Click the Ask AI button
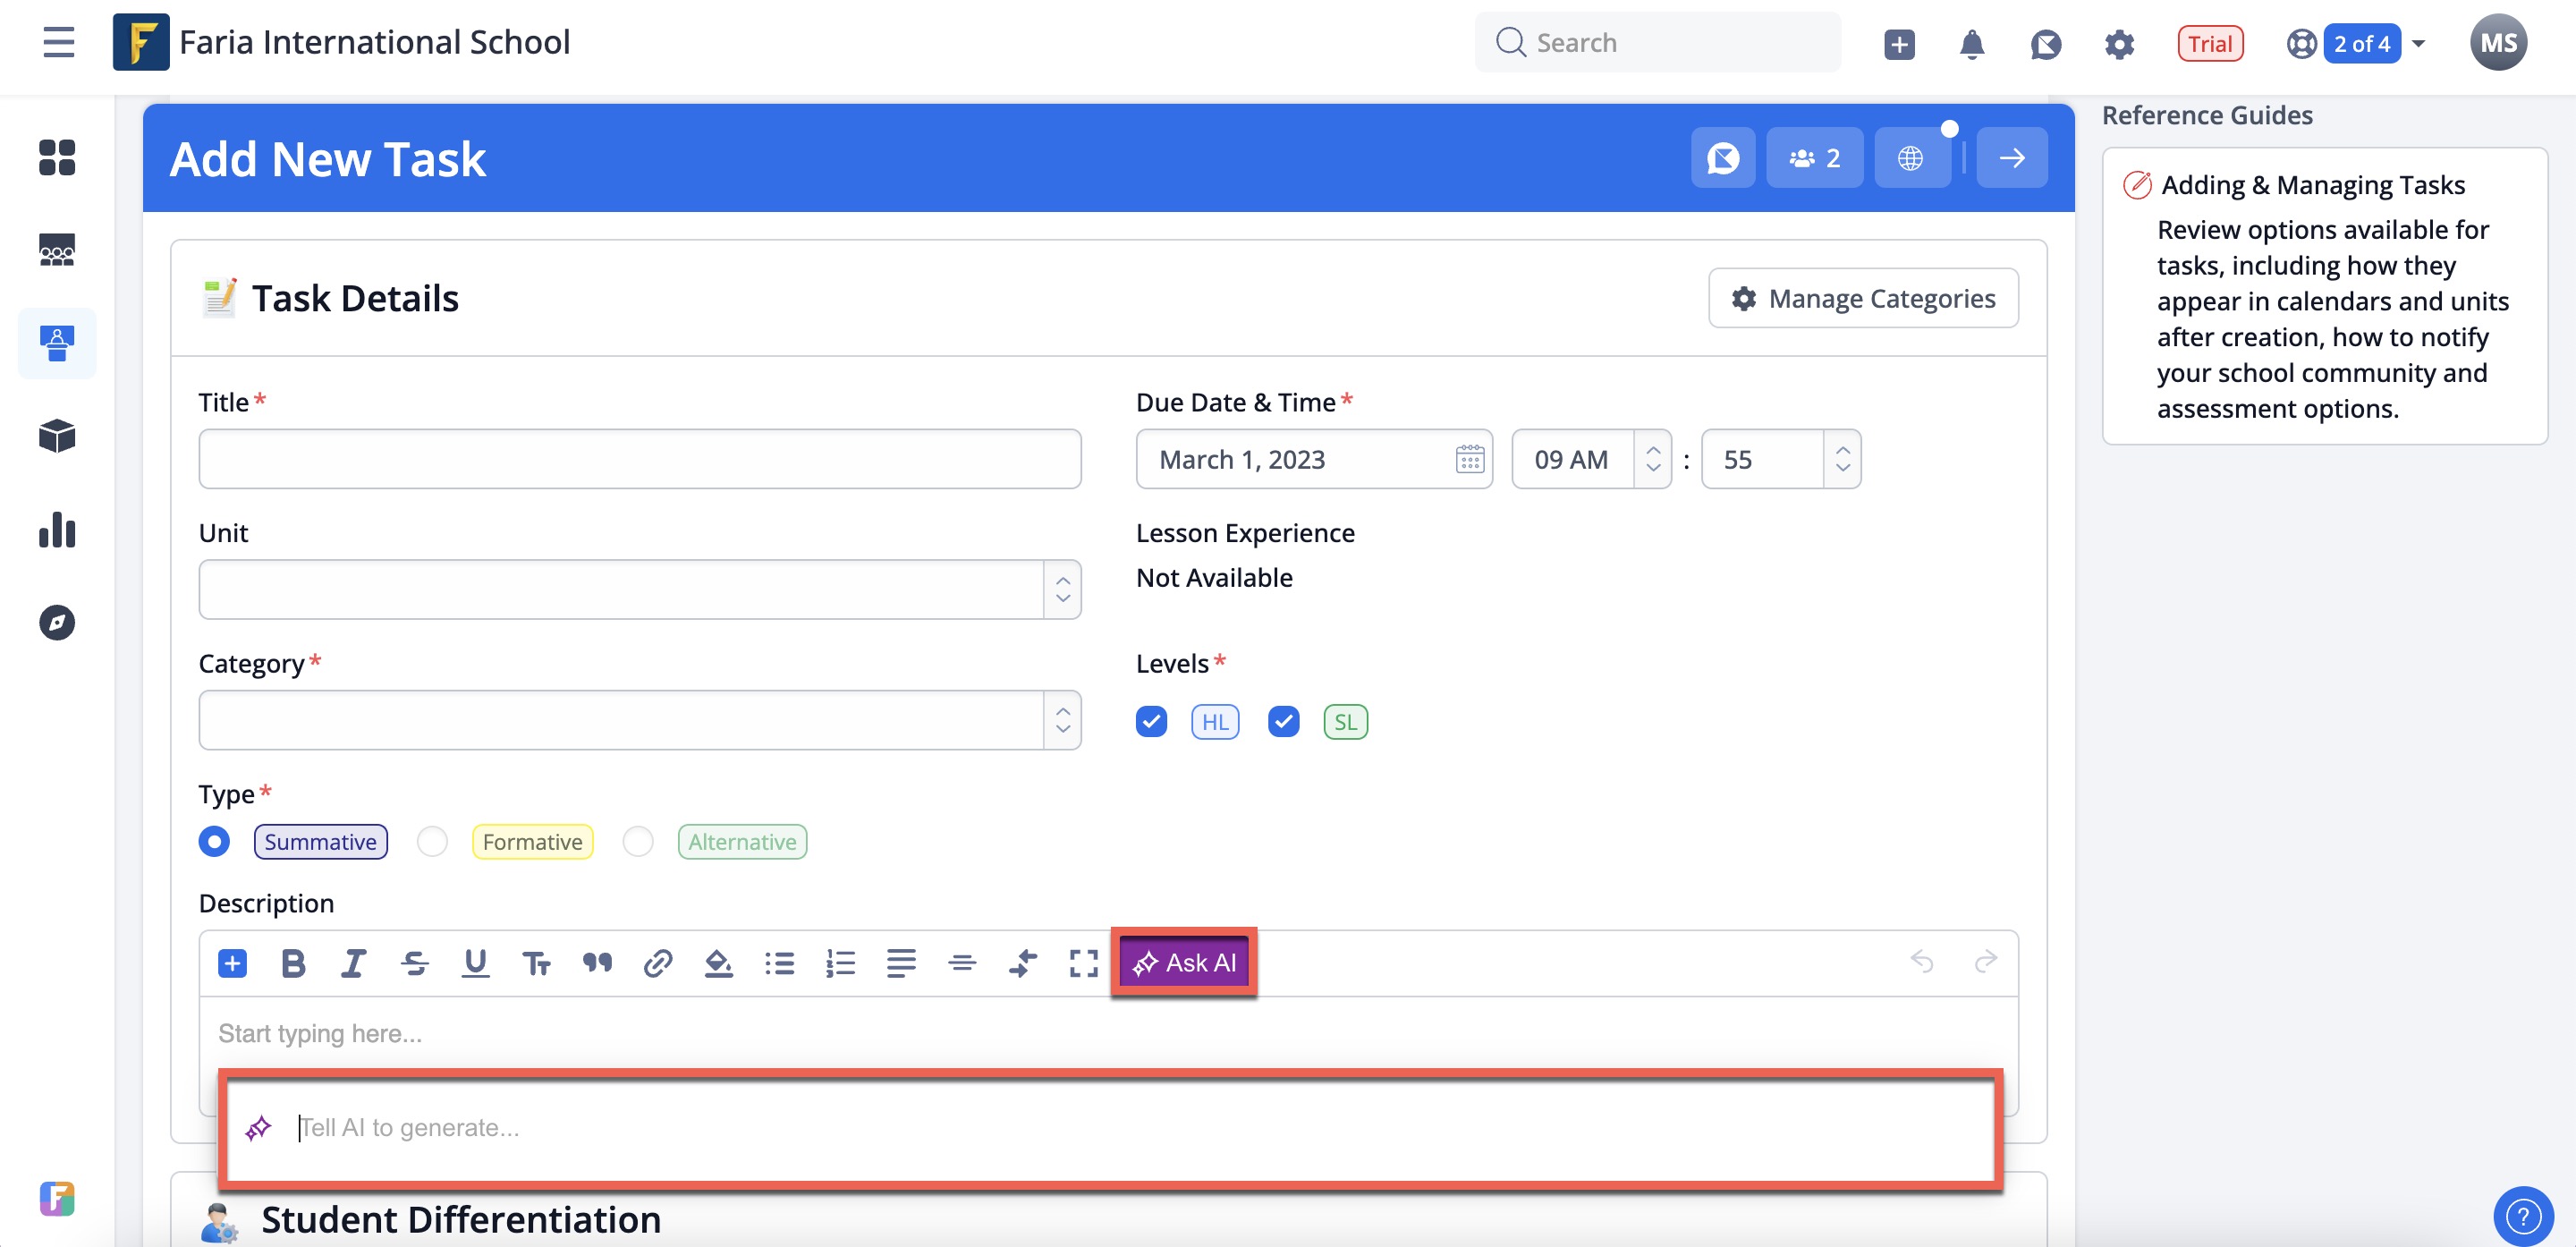This screenshot has height=1247, width=2576. tap(1184, 963)
